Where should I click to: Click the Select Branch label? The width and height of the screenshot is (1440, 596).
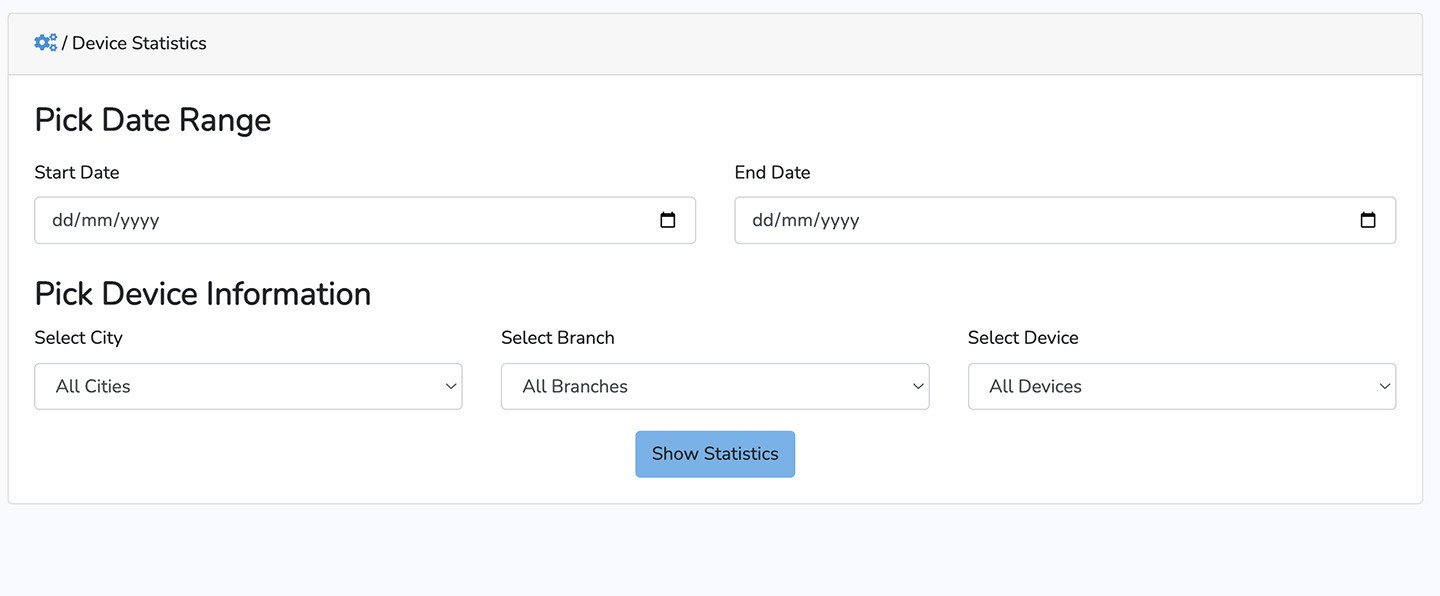(557, 338)
